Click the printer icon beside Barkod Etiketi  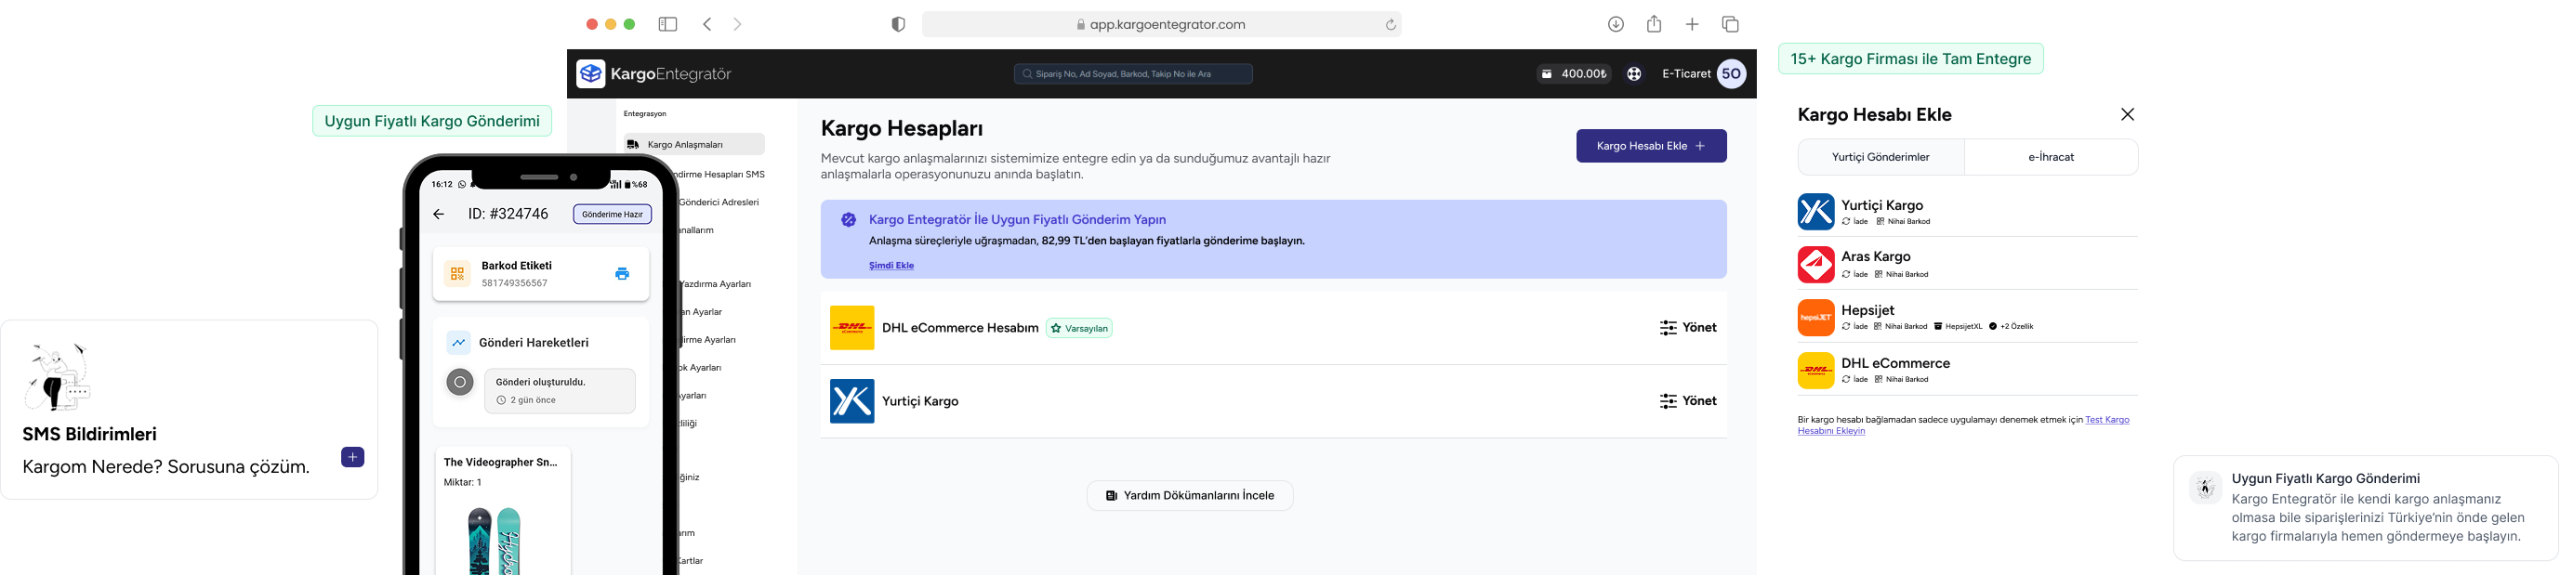622,274
